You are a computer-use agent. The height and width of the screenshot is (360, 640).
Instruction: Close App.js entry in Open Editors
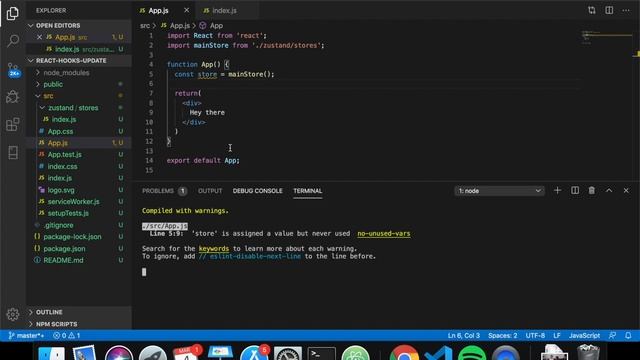coord(39,37)
